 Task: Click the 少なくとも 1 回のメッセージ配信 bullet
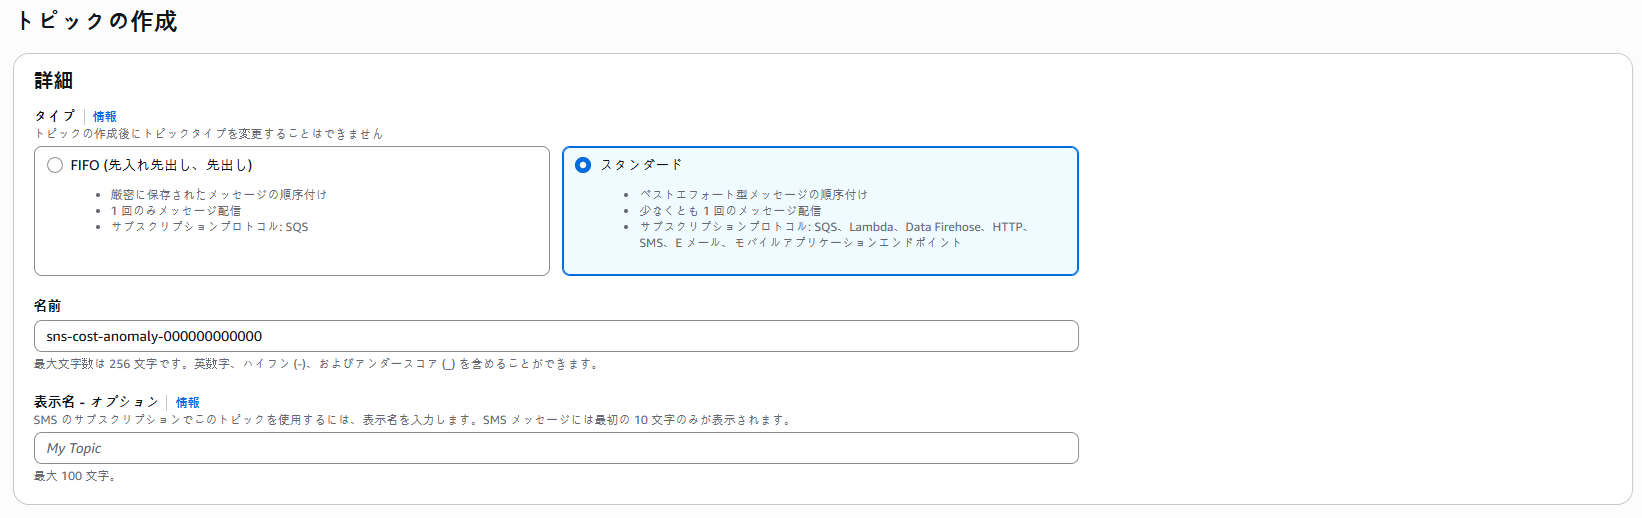pos(730,211)
